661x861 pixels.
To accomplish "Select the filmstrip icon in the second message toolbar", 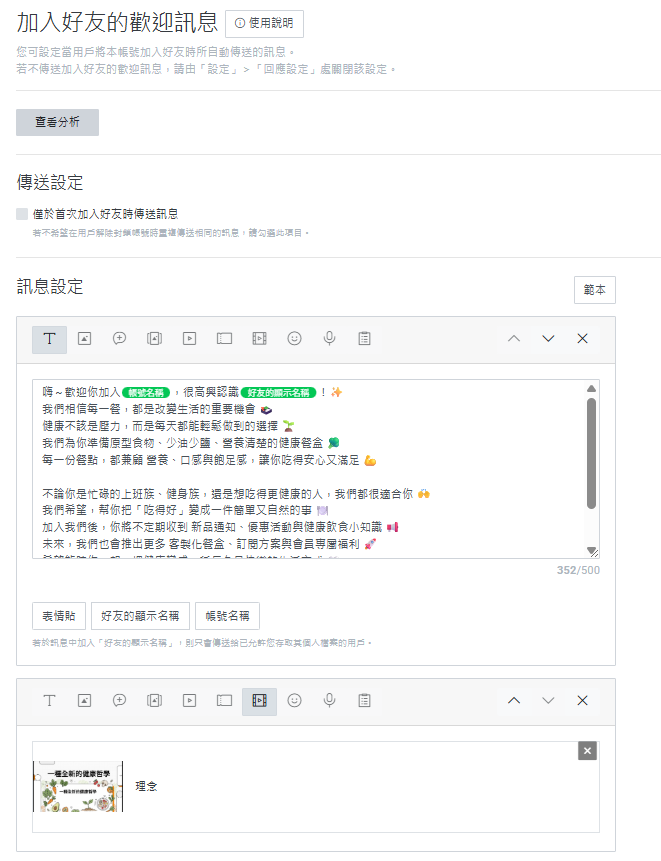I will pyautogui.click(x=259, y=701).
